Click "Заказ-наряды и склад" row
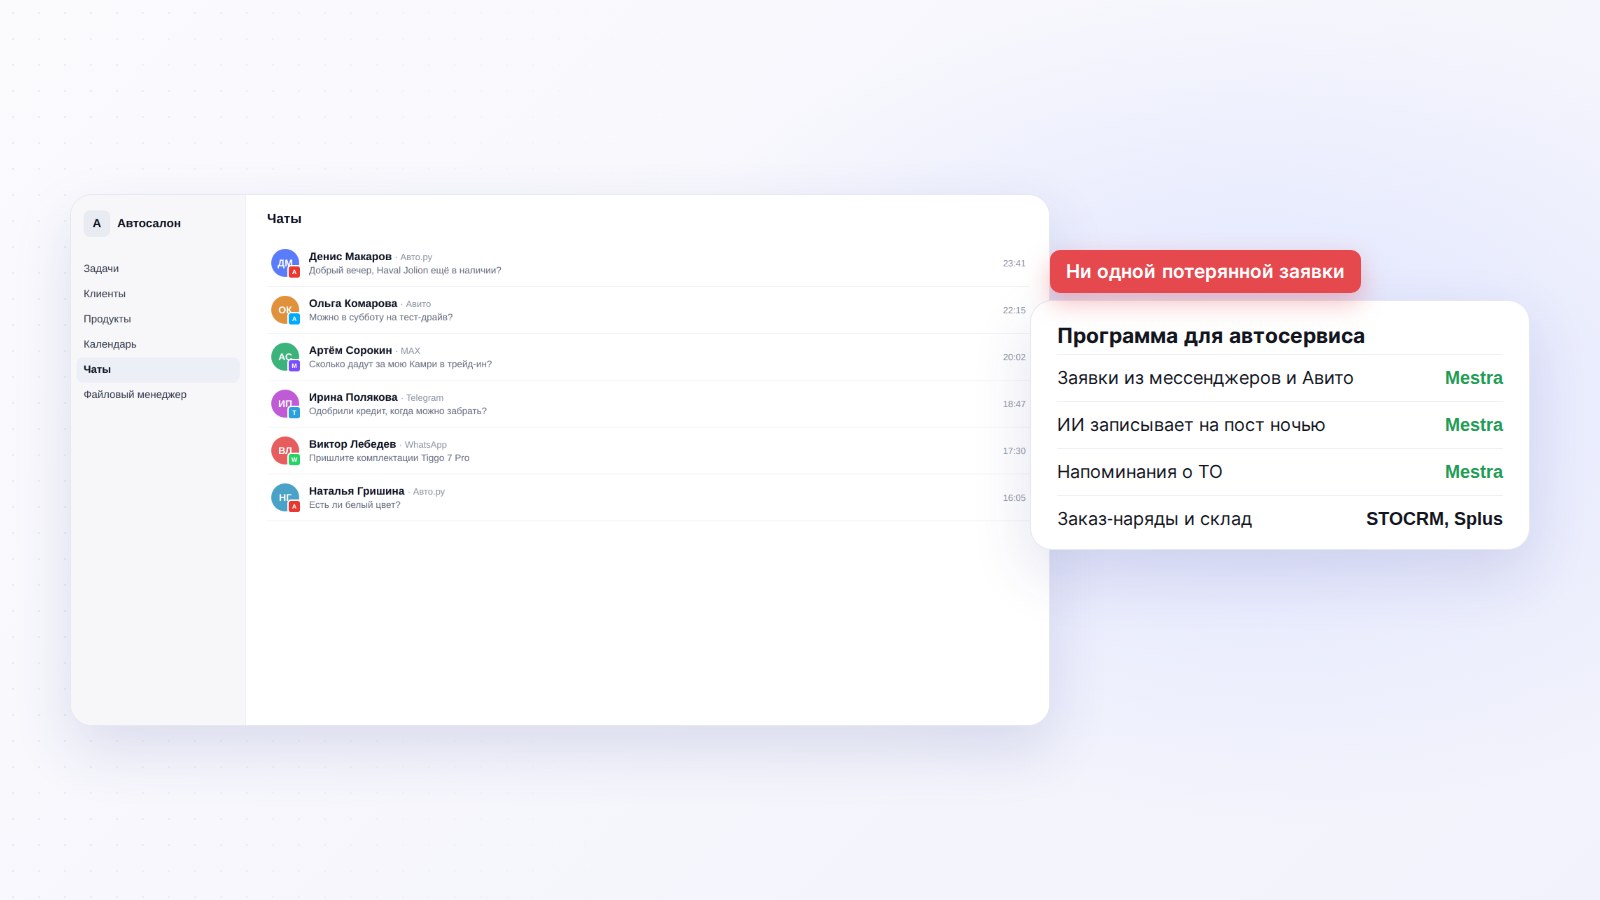Image resolution: width=1600 pixels, height=900 pixels. coord(1280,519)
